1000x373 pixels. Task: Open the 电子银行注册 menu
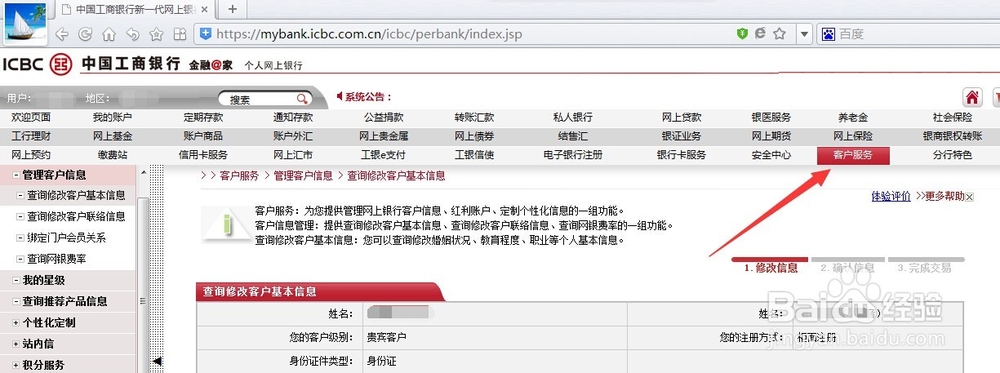(573, 155)
